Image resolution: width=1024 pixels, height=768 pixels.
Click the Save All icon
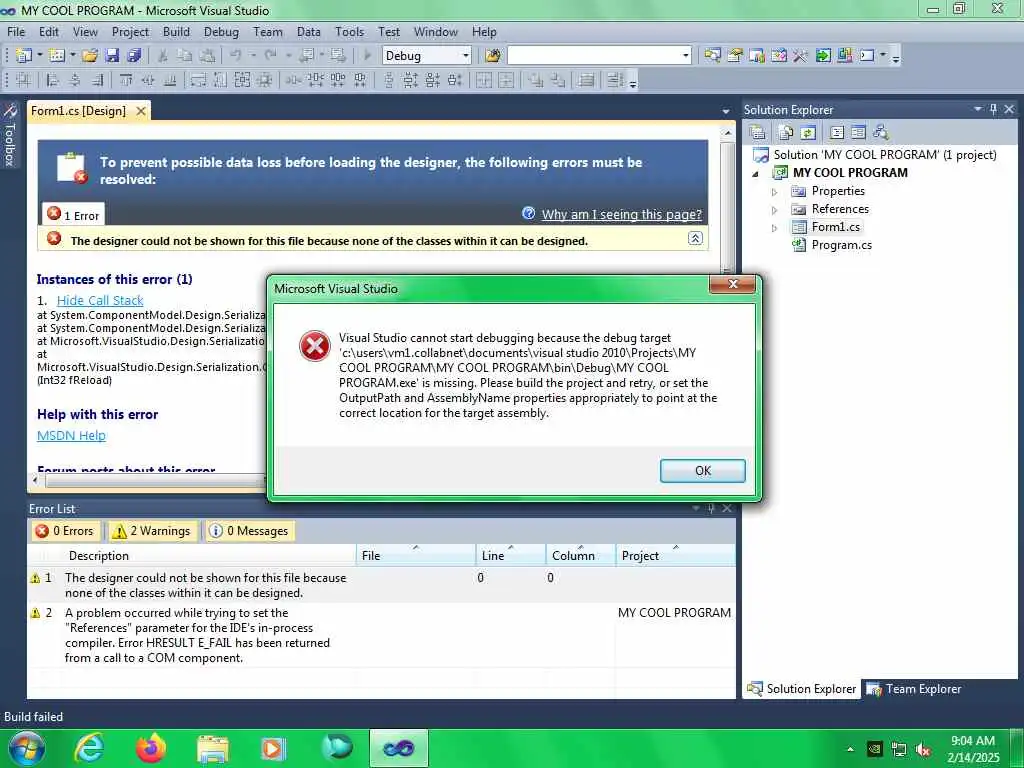(x=135, y=56)
